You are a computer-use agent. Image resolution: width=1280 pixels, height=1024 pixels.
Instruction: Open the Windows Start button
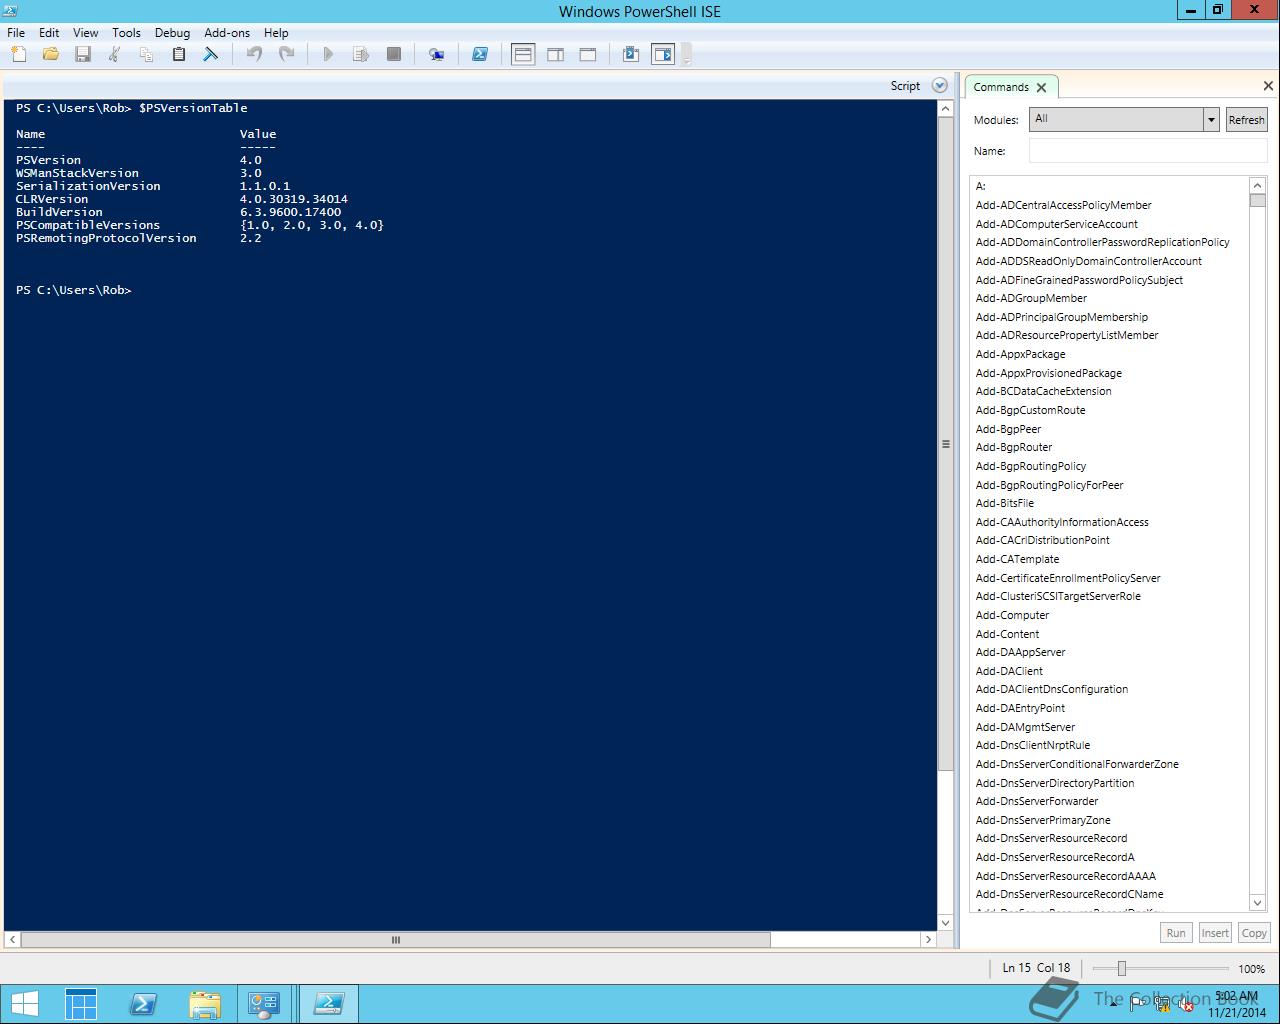coord(25,1003)
